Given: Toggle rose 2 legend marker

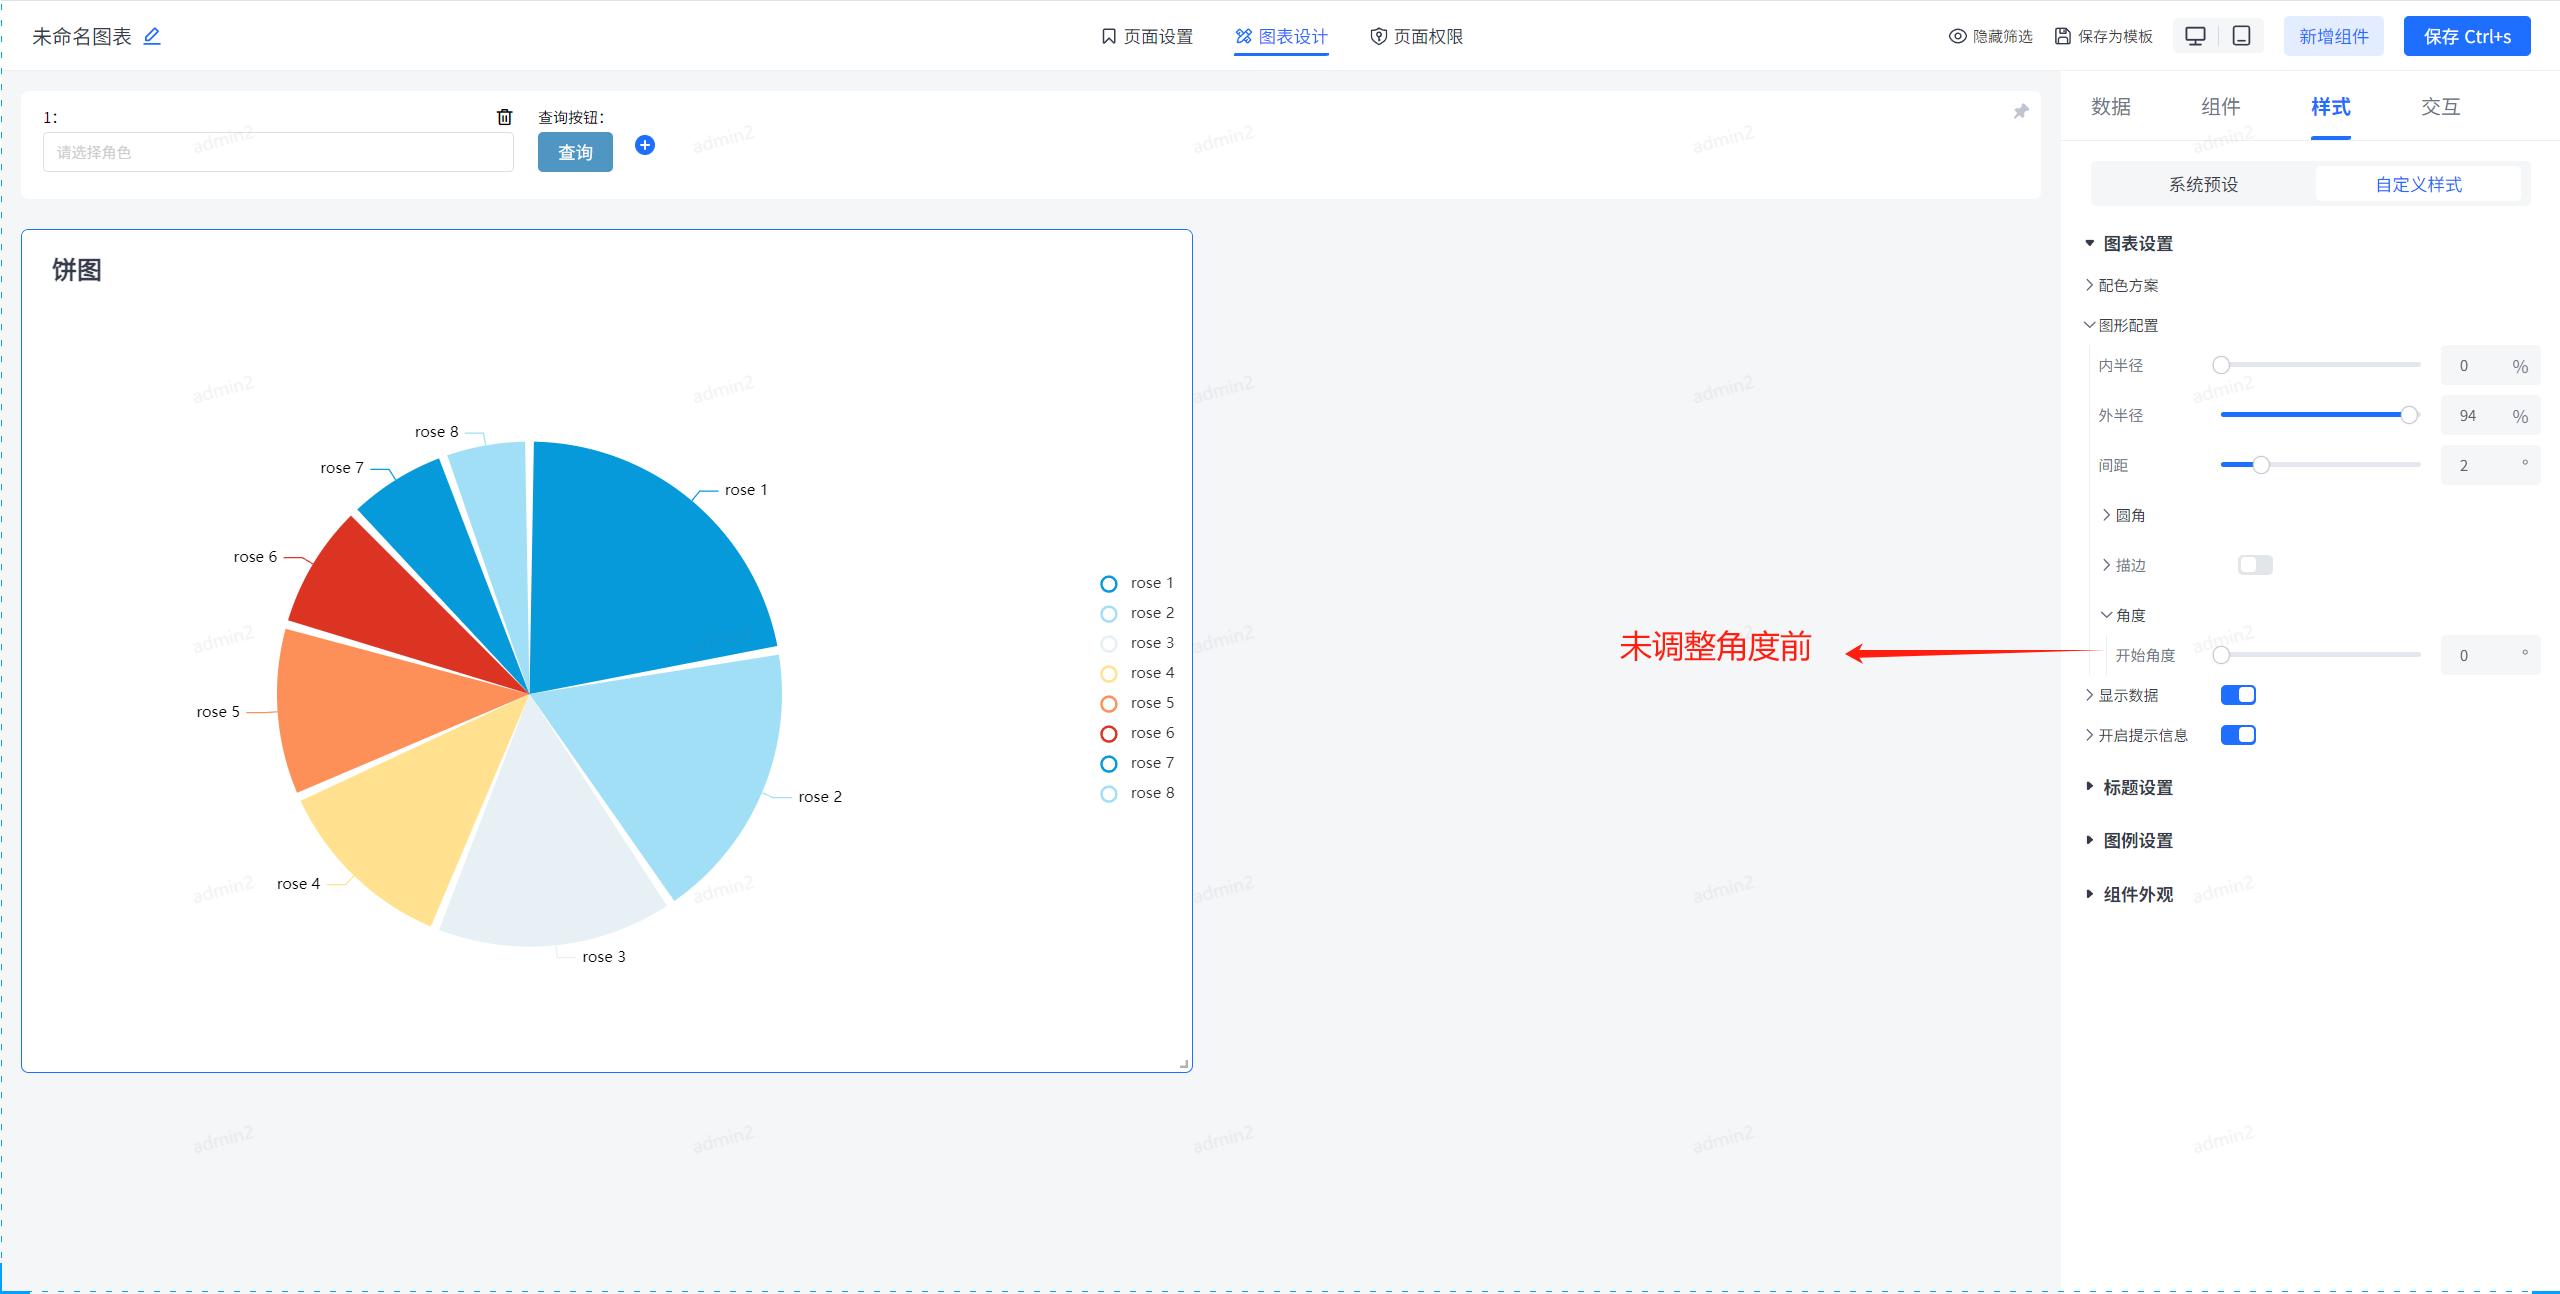Looking at the screenshot, I should coord(1108,614).
